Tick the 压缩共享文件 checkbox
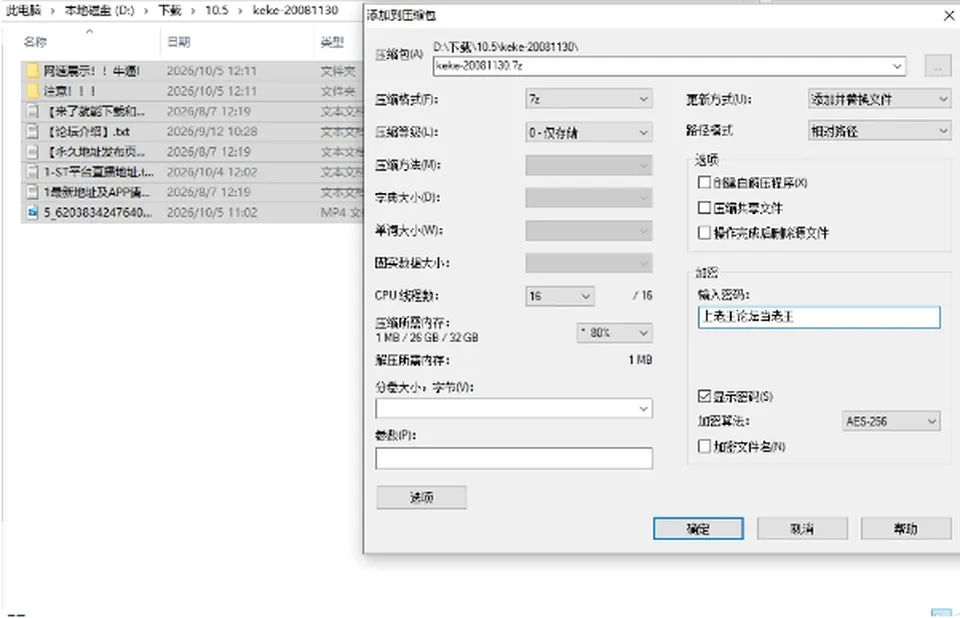This screenshot has width=960, height=618. 704,208
